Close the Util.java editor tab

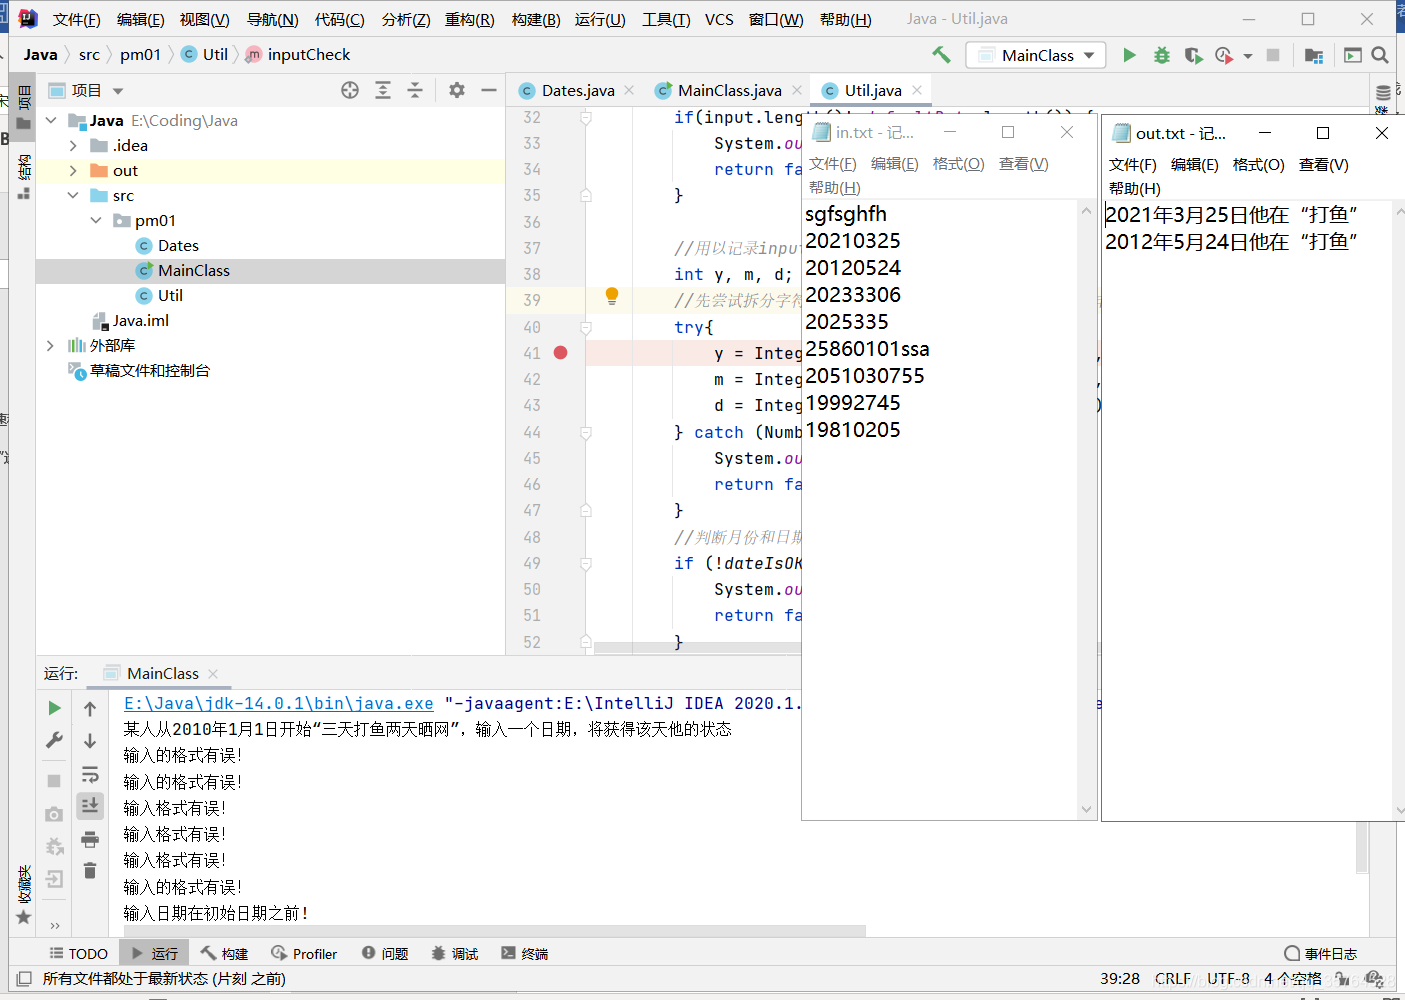(x=917, y=90)
